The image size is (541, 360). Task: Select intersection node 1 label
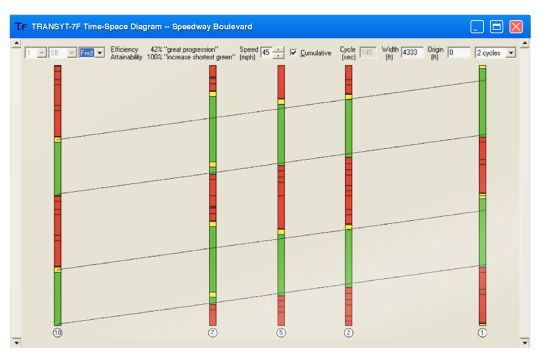point(482,333)
